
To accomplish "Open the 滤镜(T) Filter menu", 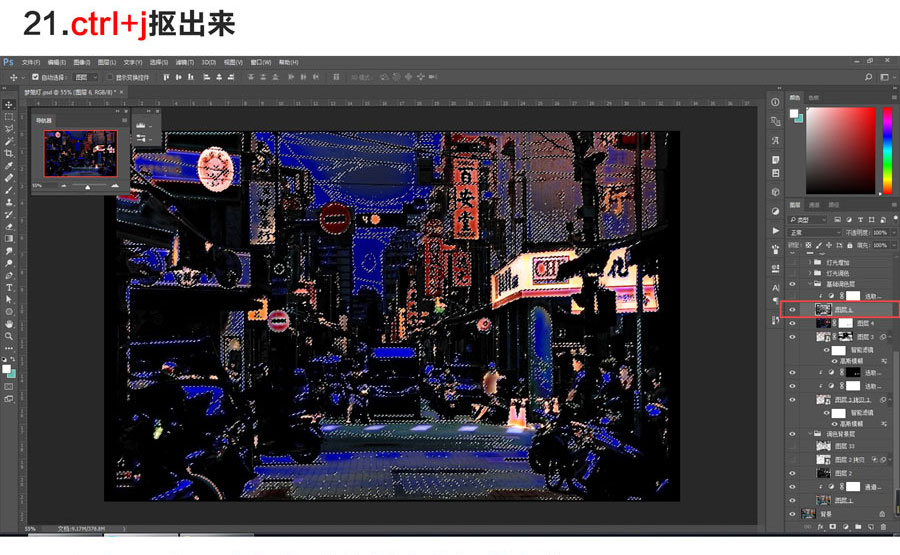I will (184, 62).
